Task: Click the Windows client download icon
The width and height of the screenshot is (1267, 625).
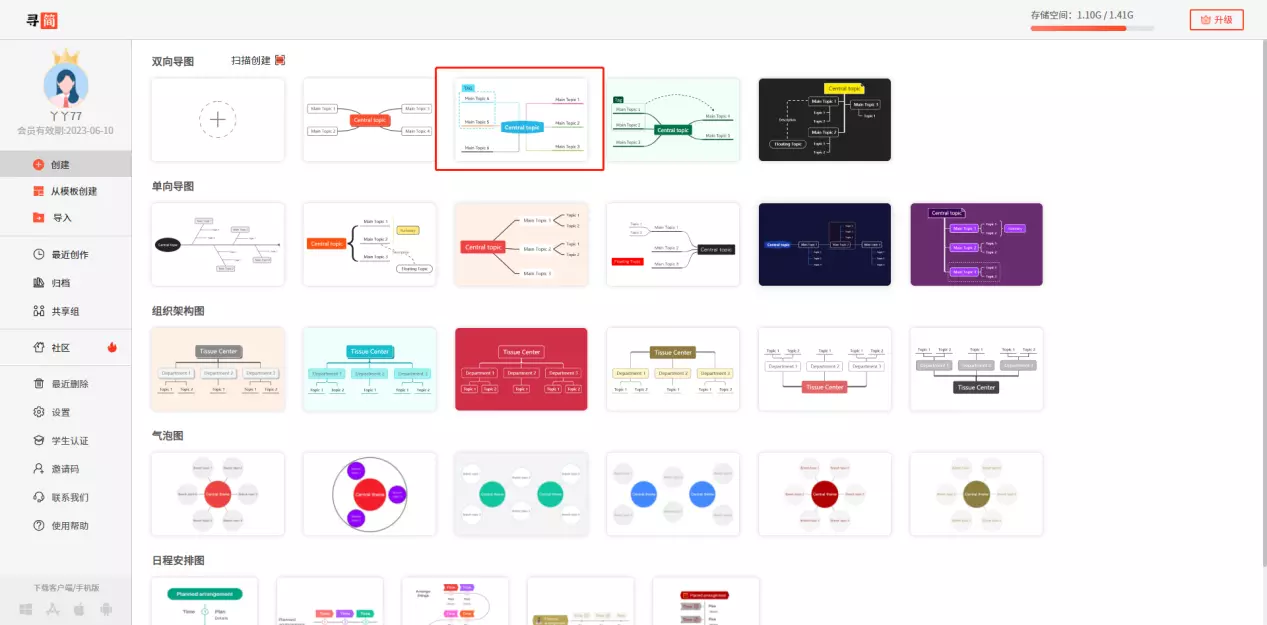Action: pyautogui.click(x=26, y=609)
